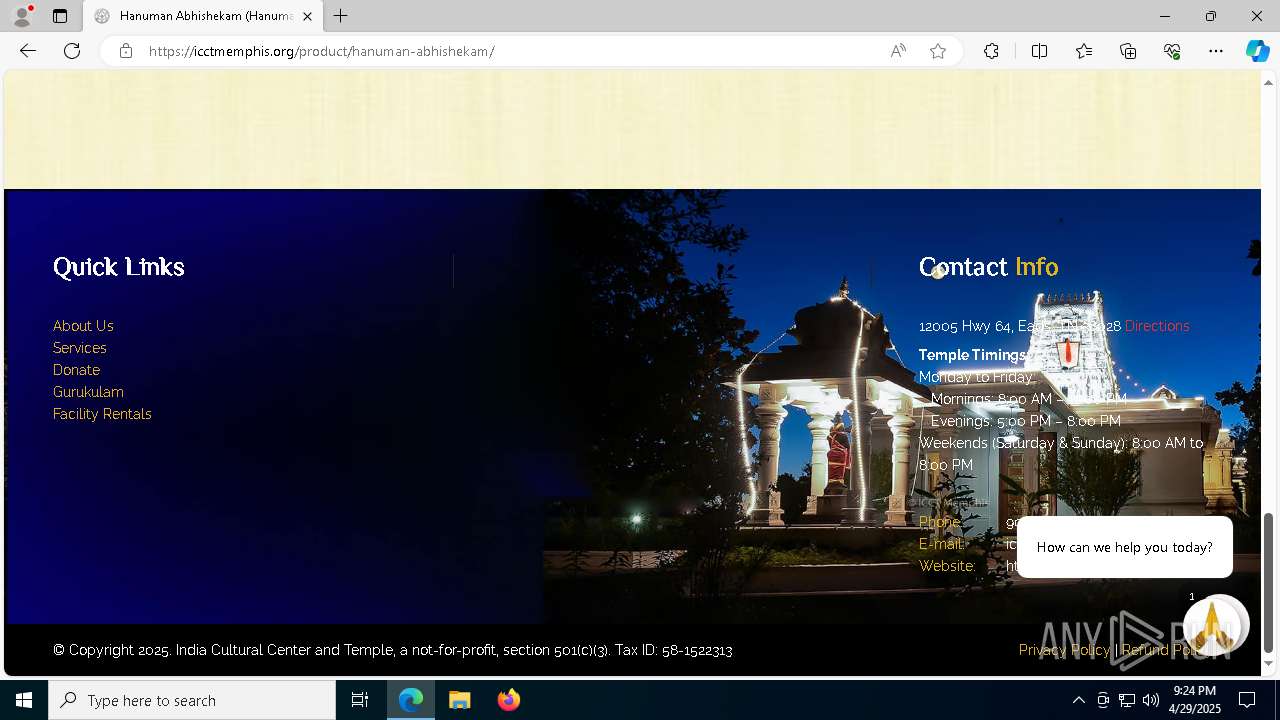The height and width of the screenshot is (720, 1280).
Task: Open About Us link
Action: click(x=83, y=326)
